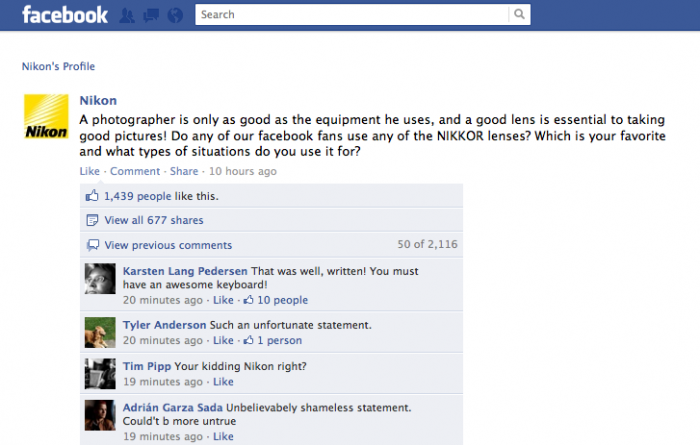This screenshot has width=700, height=445.
Task: Click the Nikon logo profile picture
Action: (46, 119)
